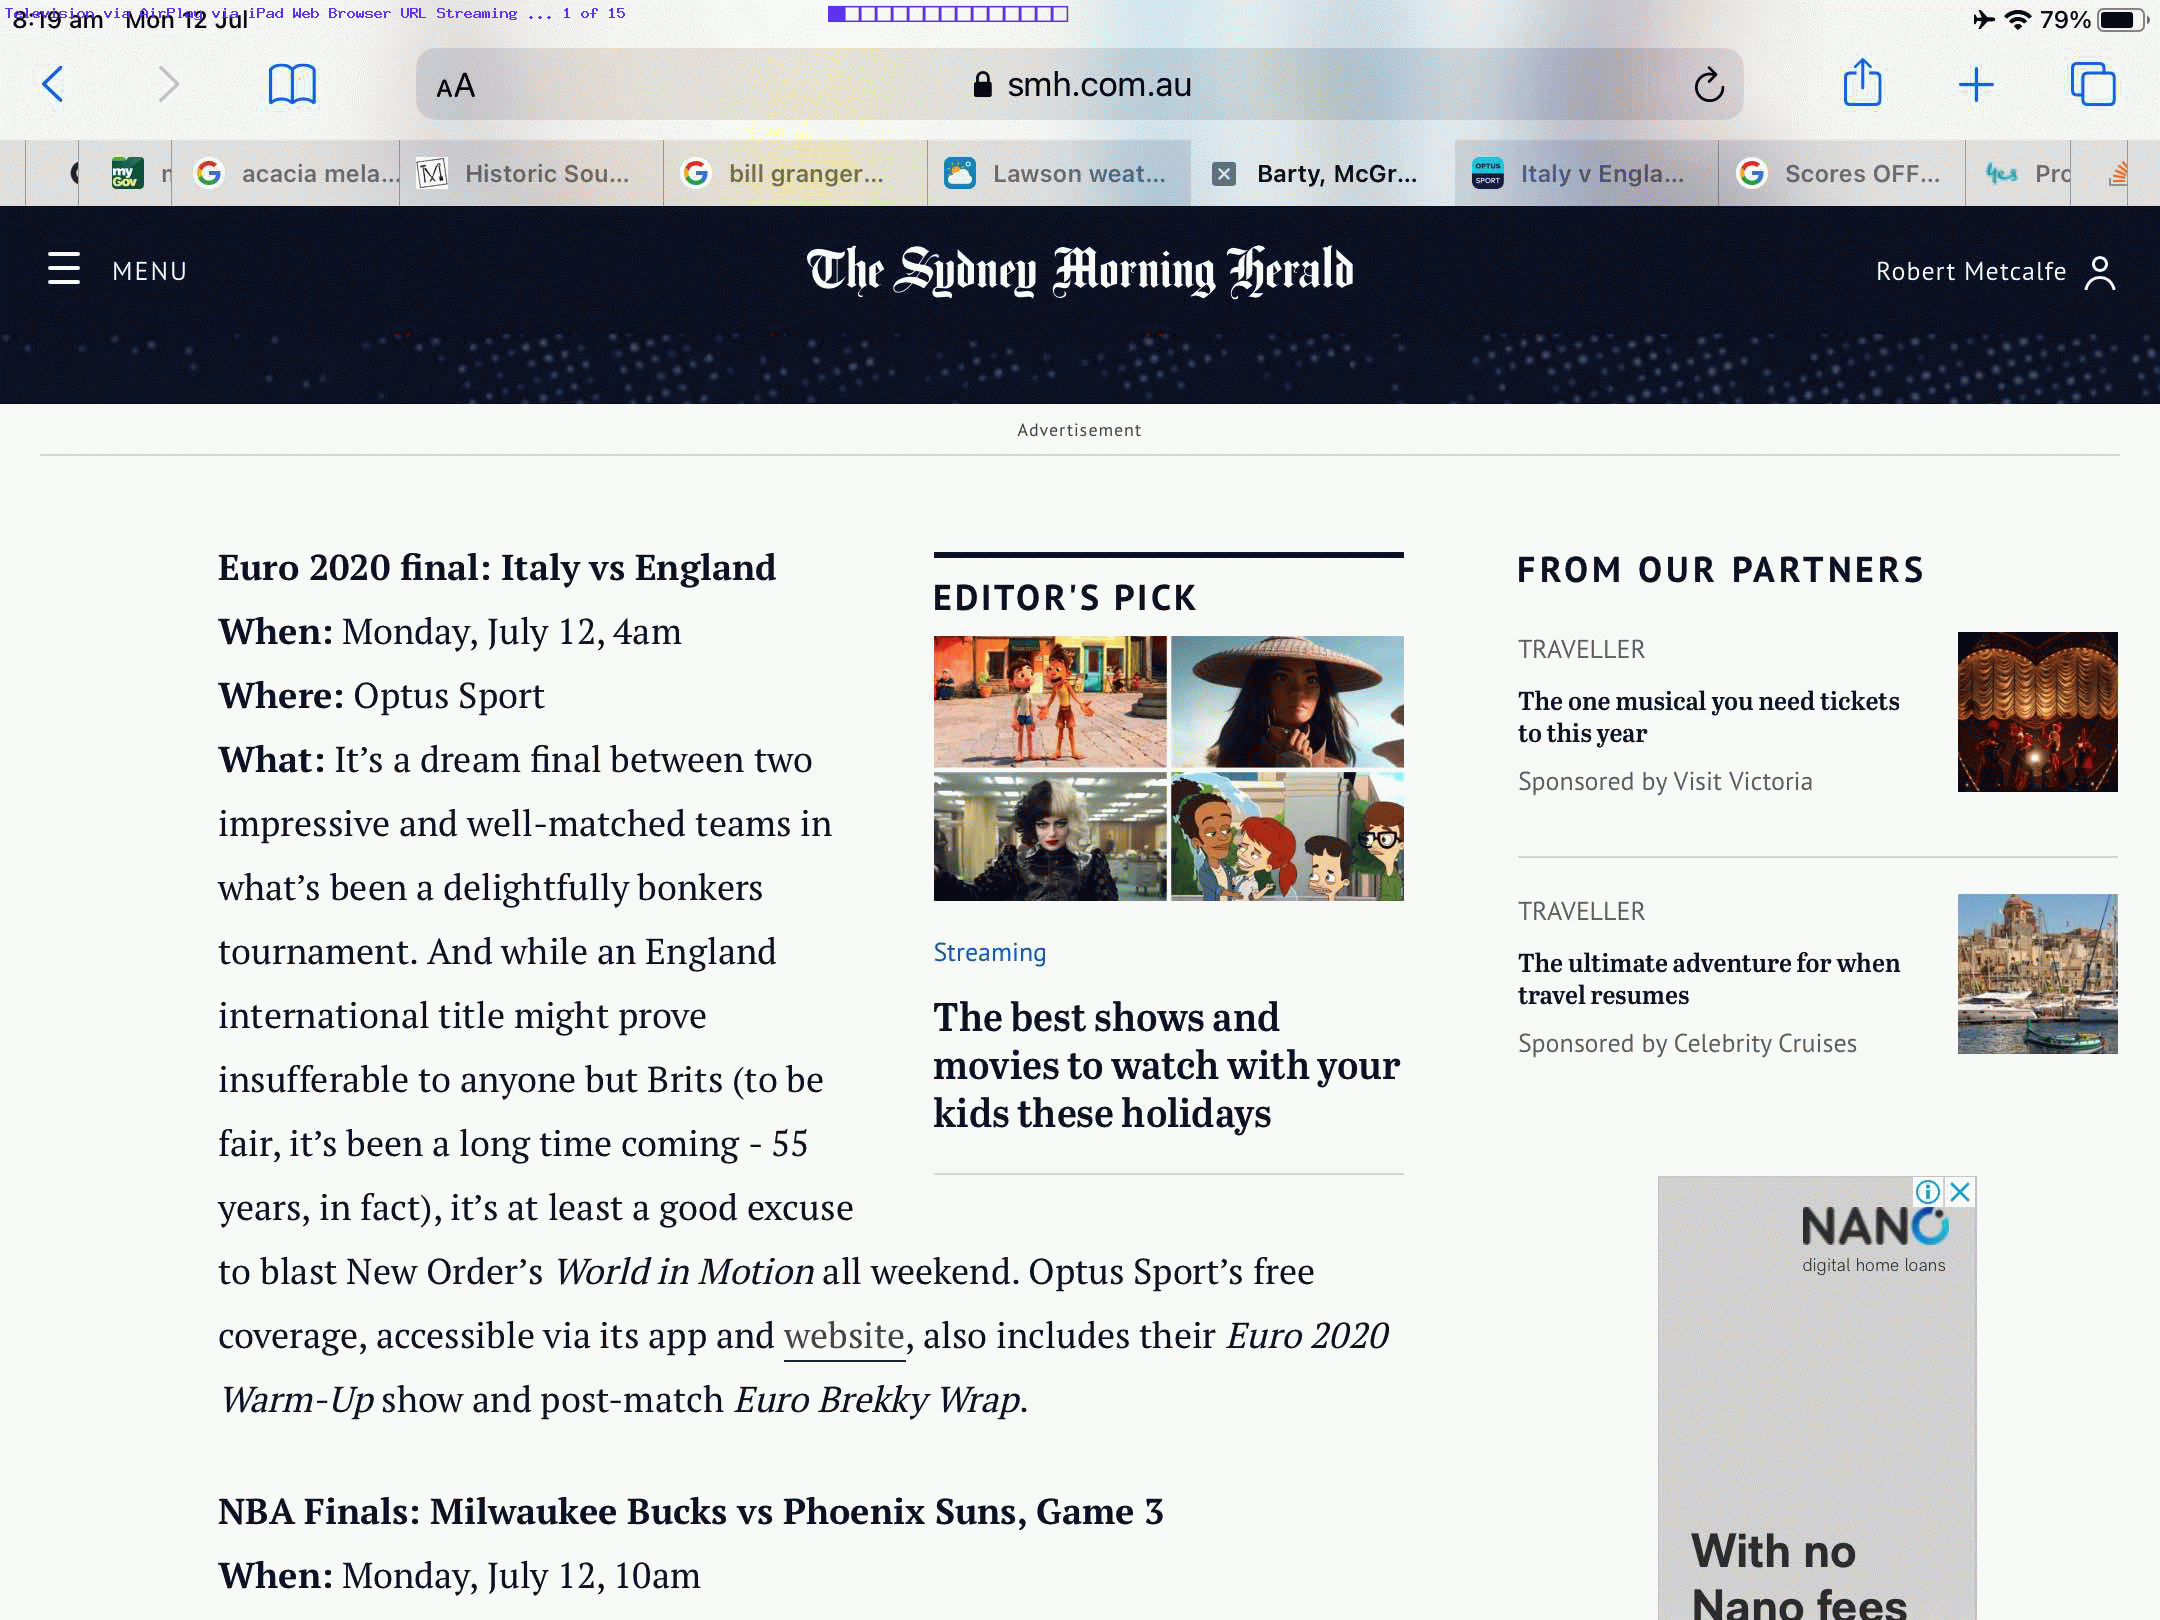
Task: Reload the smh.com.au page
Action: coord(1709,85)
